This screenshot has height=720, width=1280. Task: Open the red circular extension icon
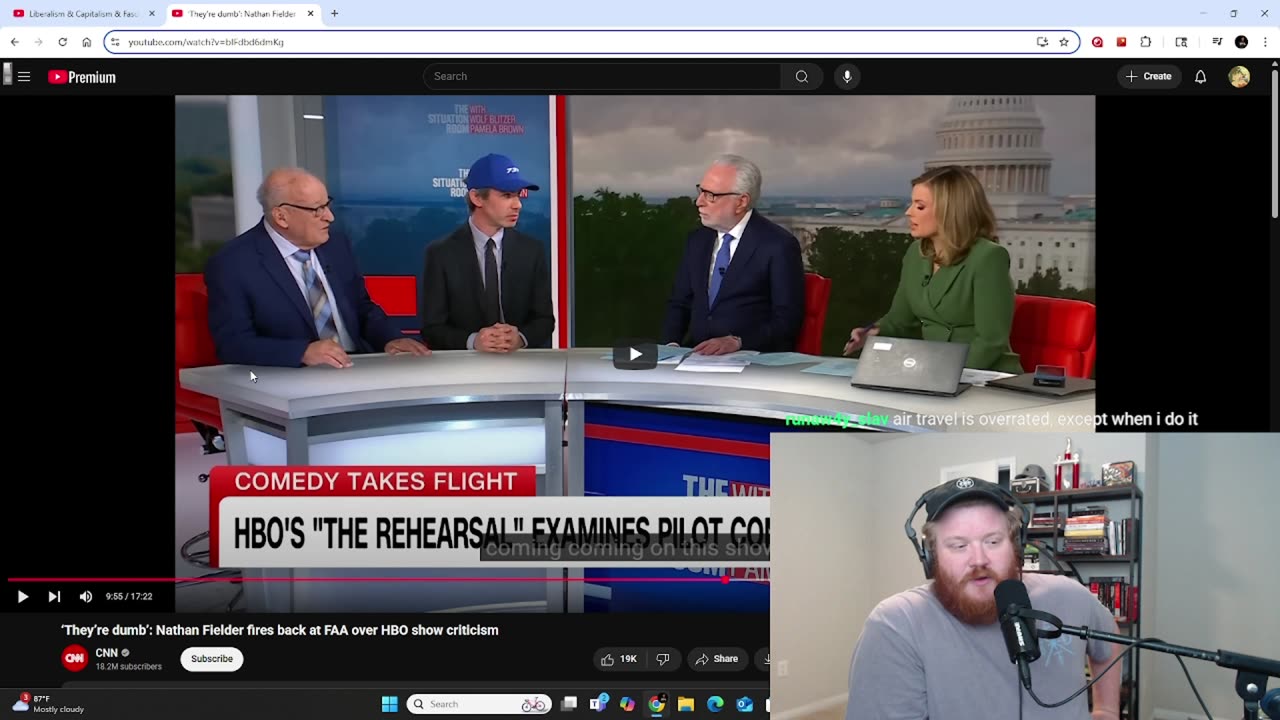click(x=1097, y=42)
